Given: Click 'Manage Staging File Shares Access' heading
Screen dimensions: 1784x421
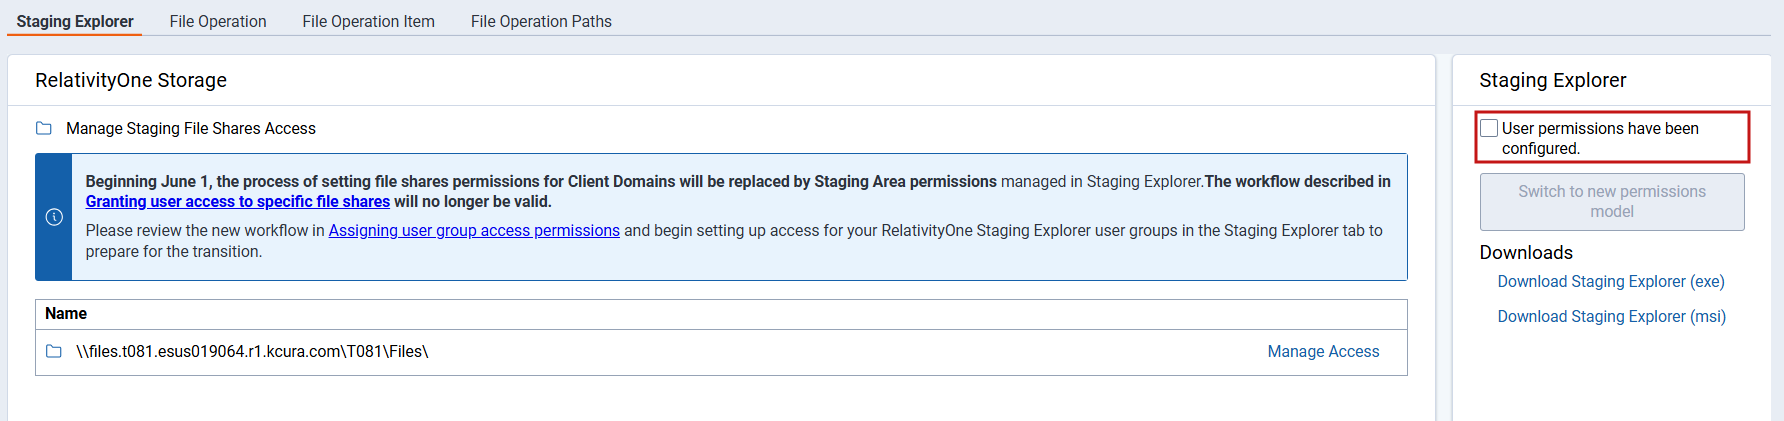Looking at the screenshot, I should click(191, 129).
